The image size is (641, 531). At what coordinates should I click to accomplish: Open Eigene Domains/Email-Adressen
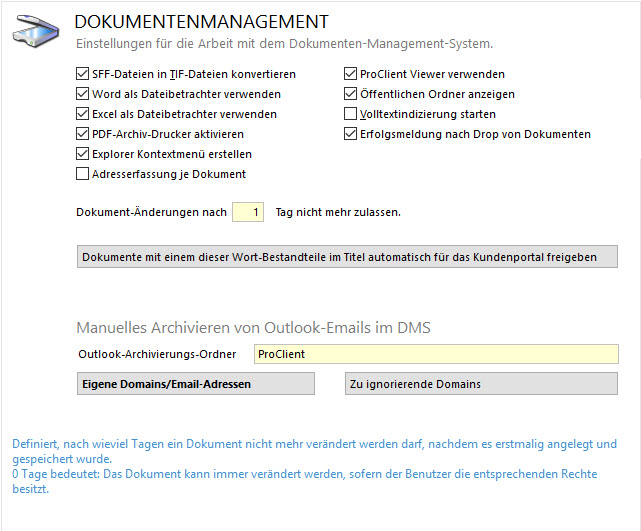(x=196, y=384)
